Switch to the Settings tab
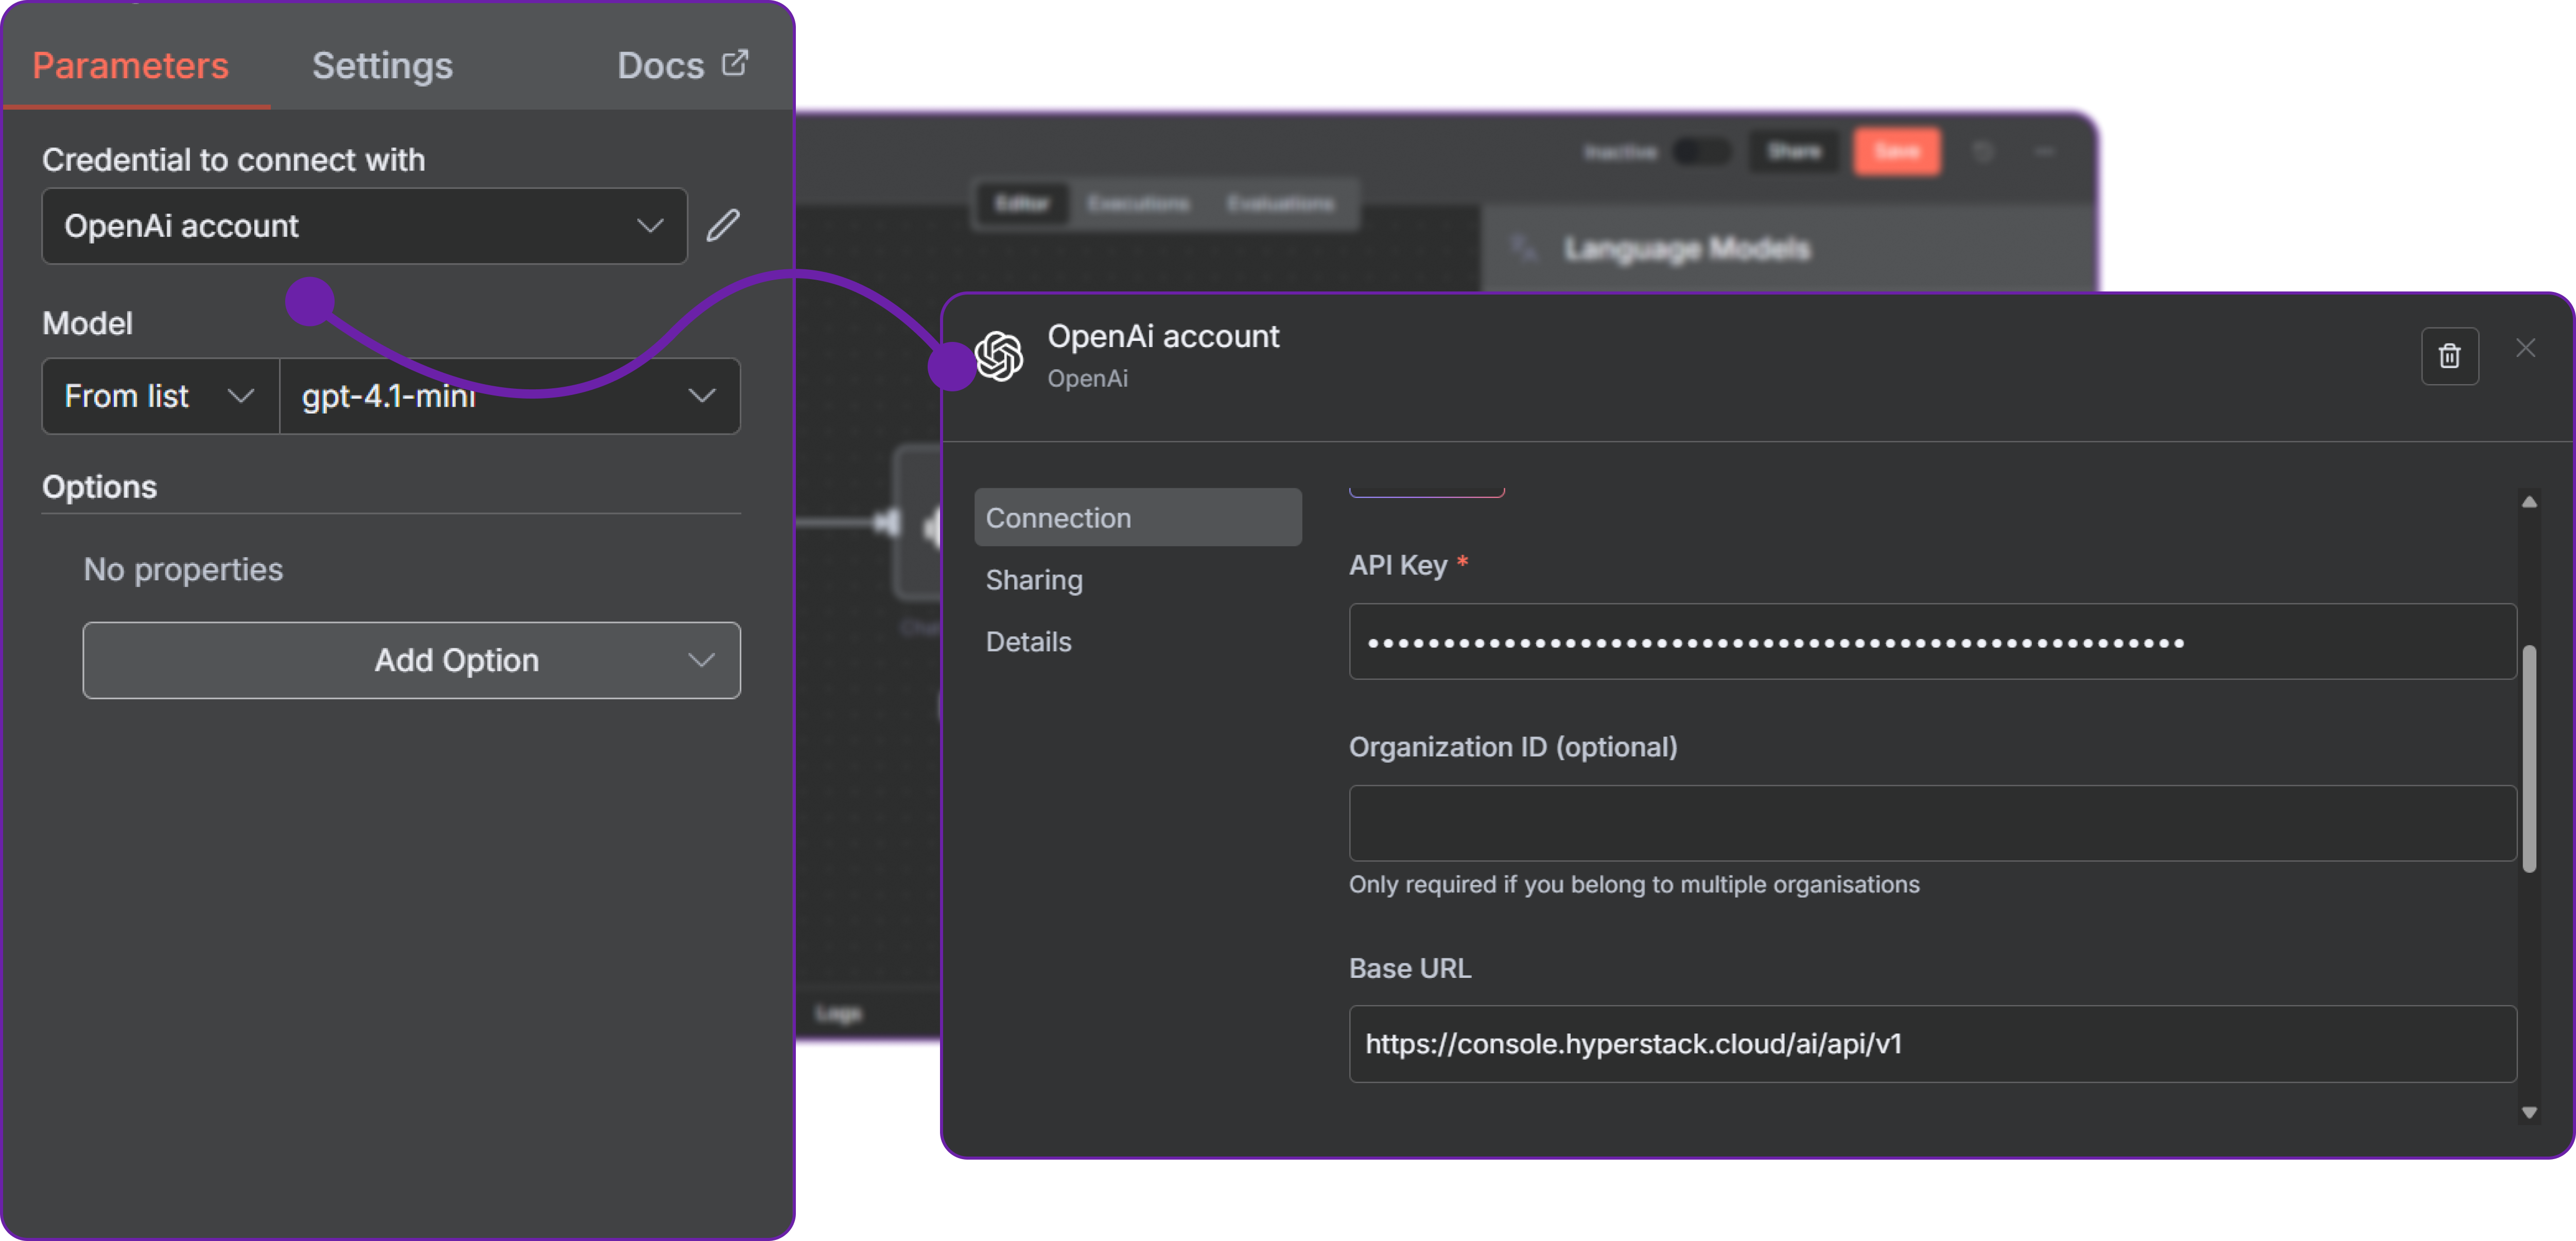2576x1241 pixels. pos(382,66)
